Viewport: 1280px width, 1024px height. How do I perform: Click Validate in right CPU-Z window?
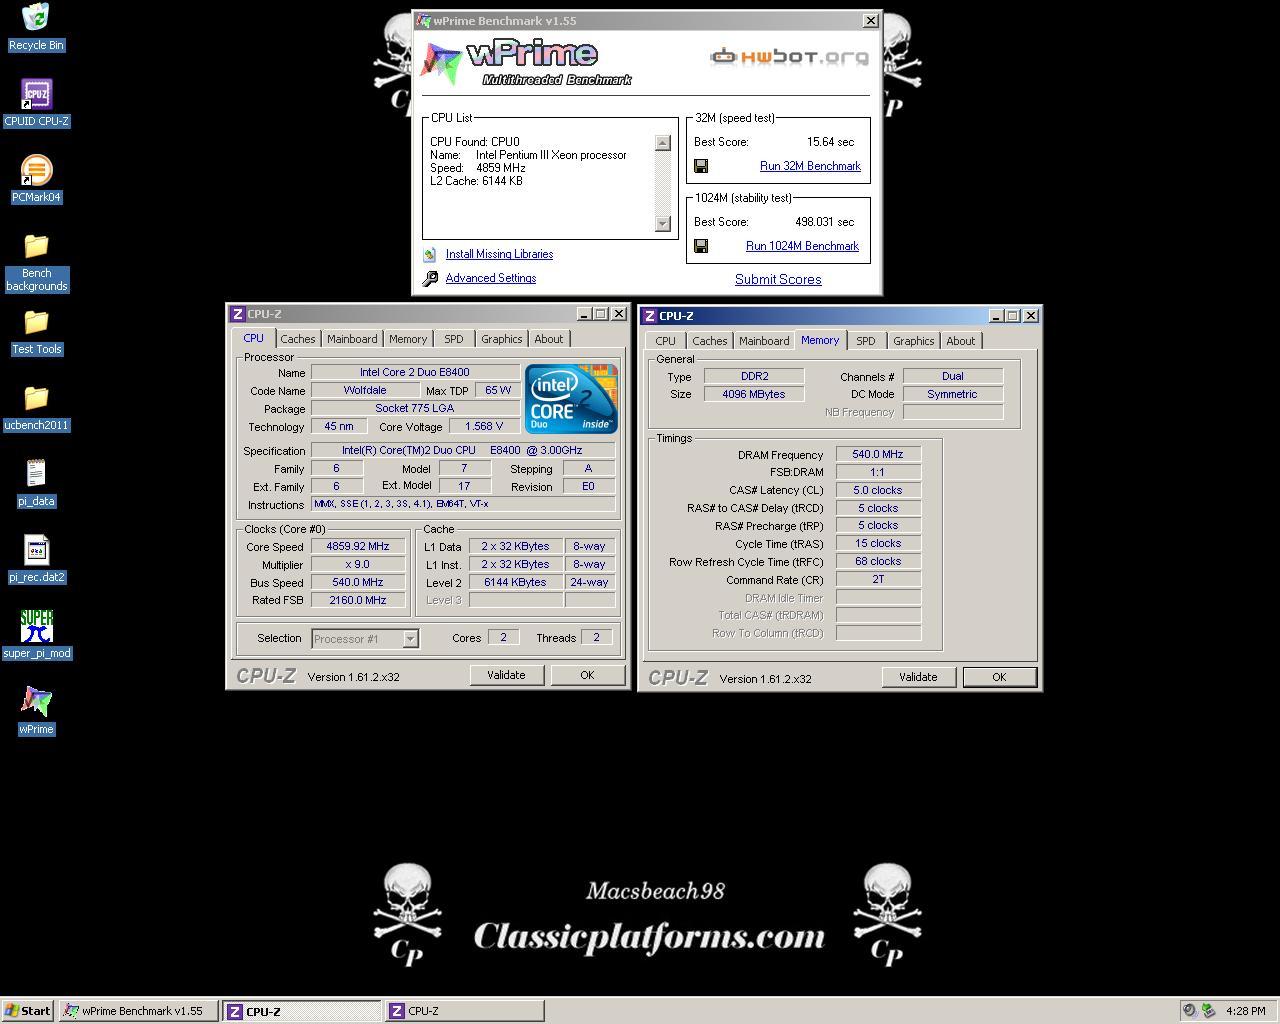918,677
